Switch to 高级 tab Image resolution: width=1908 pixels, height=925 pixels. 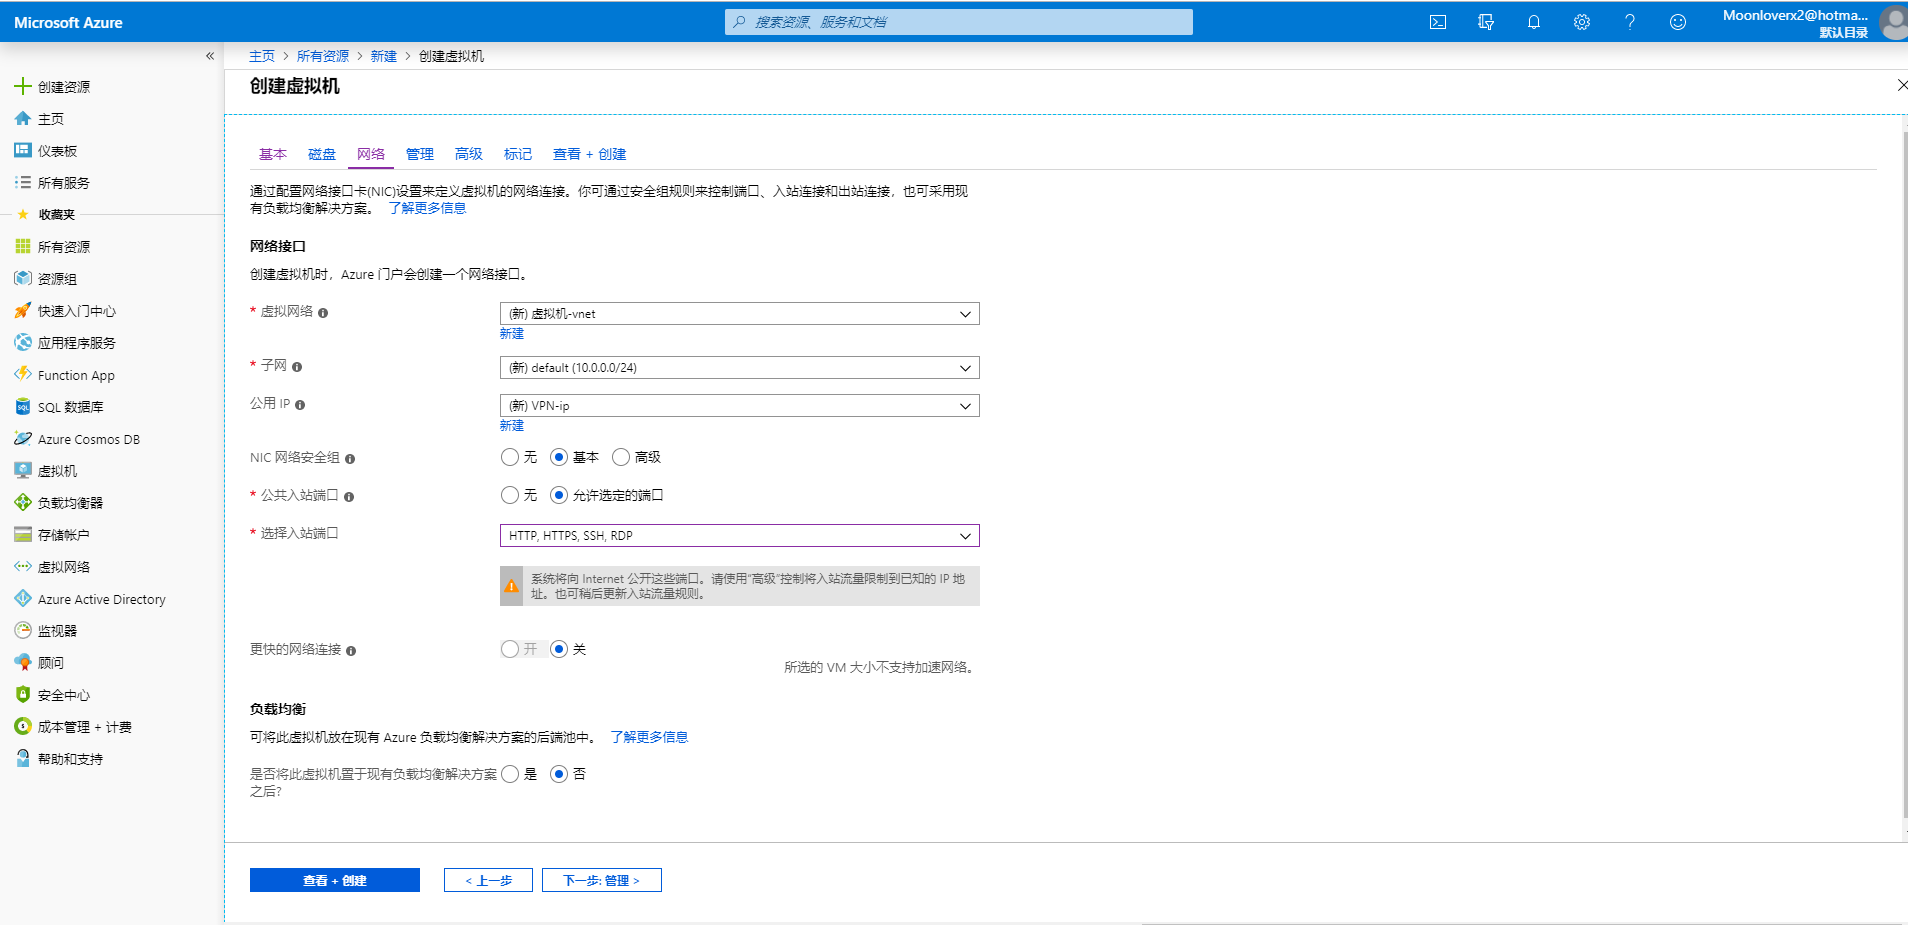pyautogui.click(x=469, y=154)
